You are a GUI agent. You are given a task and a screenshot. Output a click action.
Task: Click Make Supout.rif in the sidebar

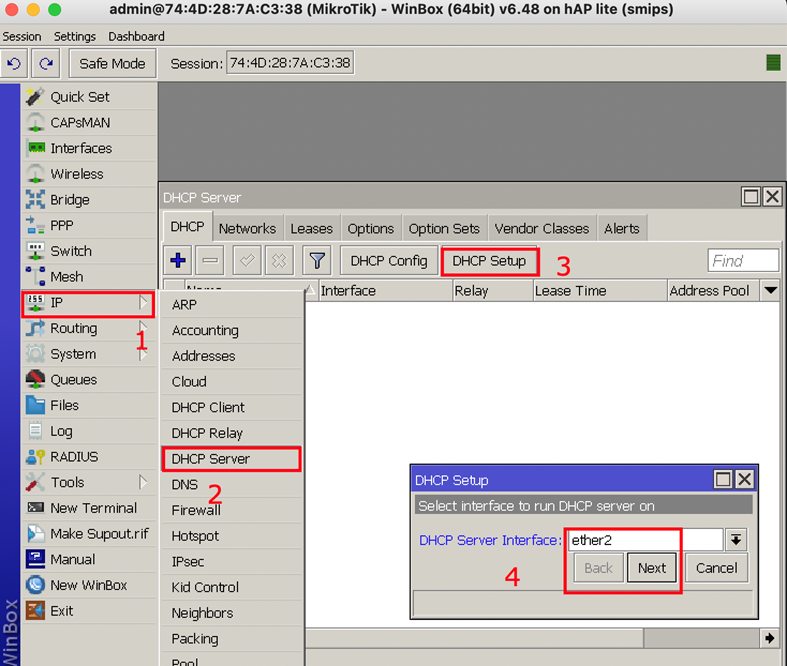pos(89,534)
